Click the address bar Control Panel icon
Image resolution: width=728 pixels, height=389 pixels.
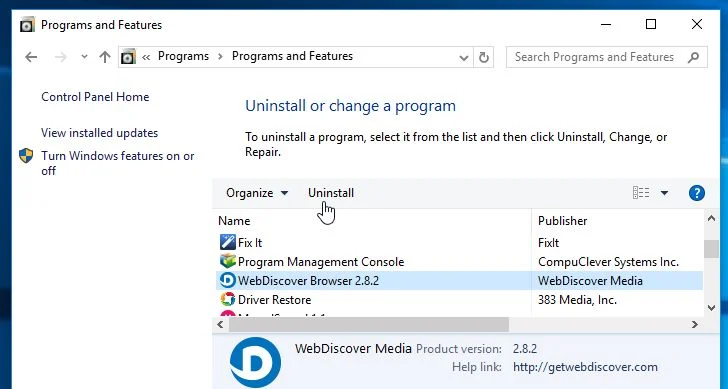(x=128, y=57)
